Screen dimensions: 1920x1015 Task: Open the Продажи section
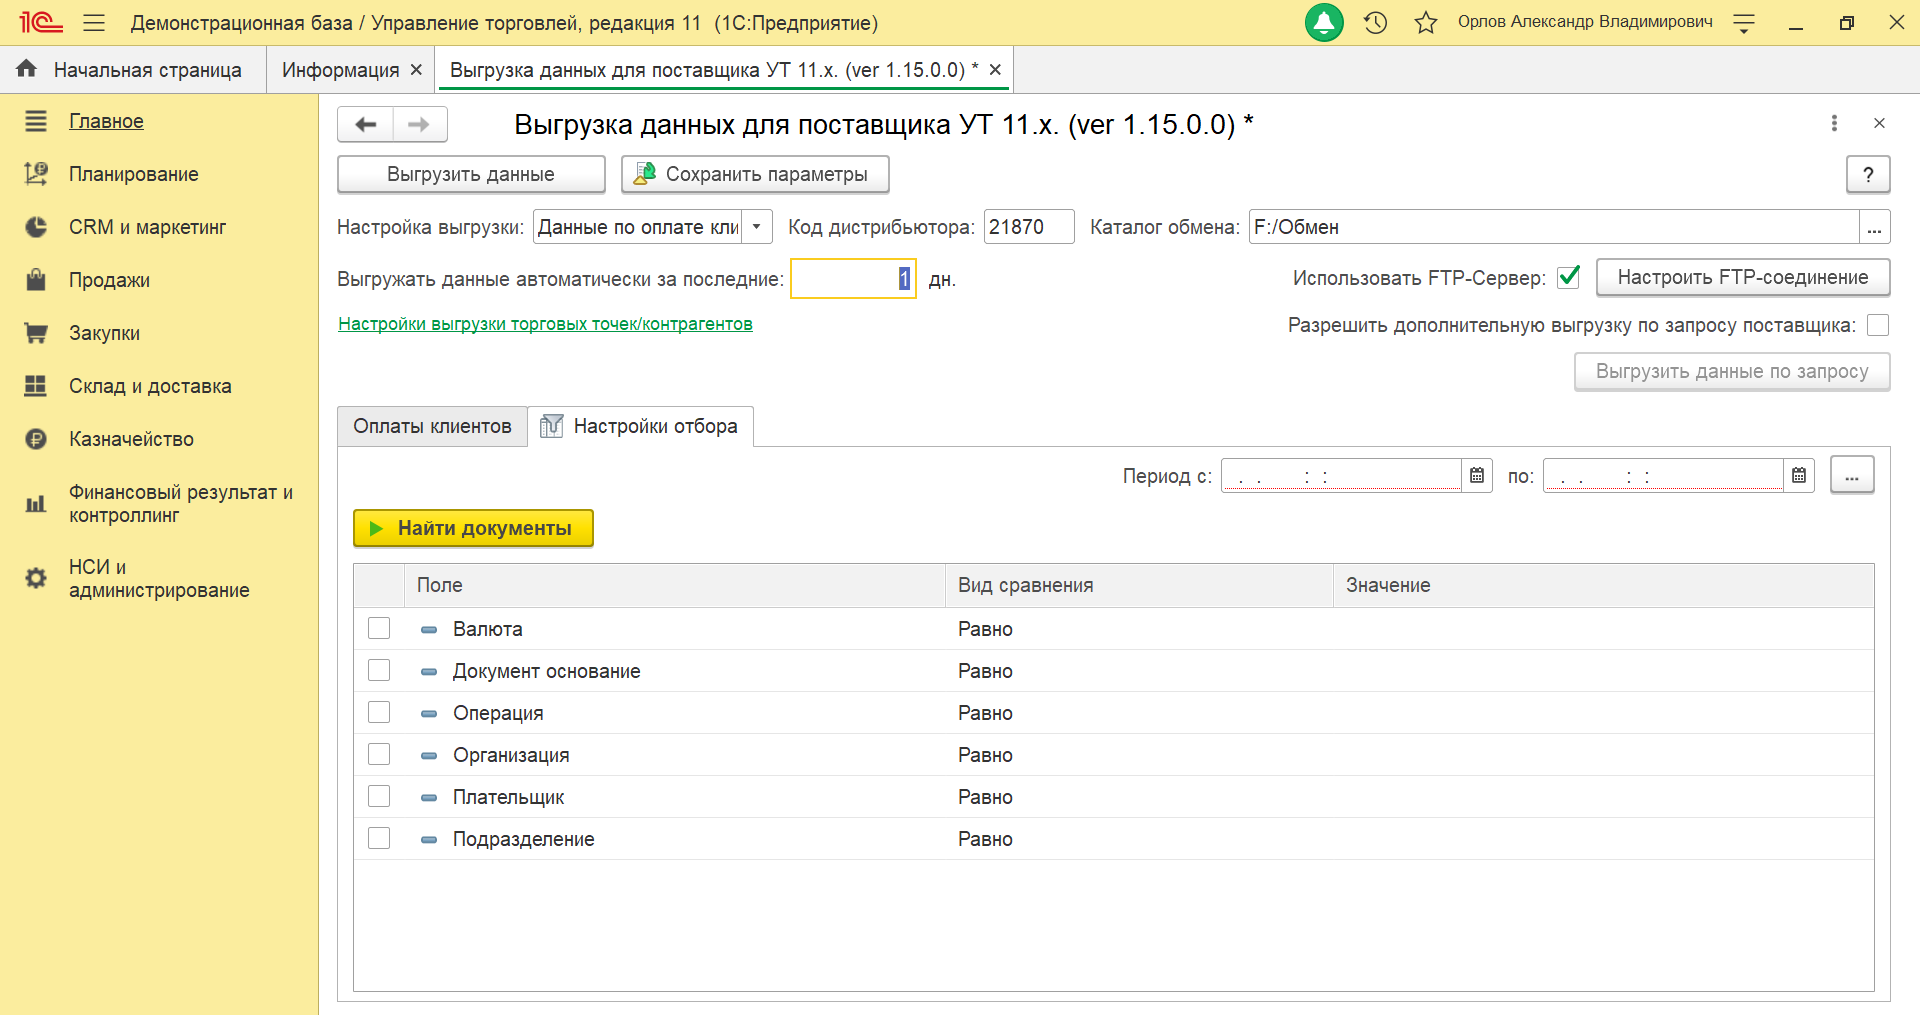tap(109, 280)
